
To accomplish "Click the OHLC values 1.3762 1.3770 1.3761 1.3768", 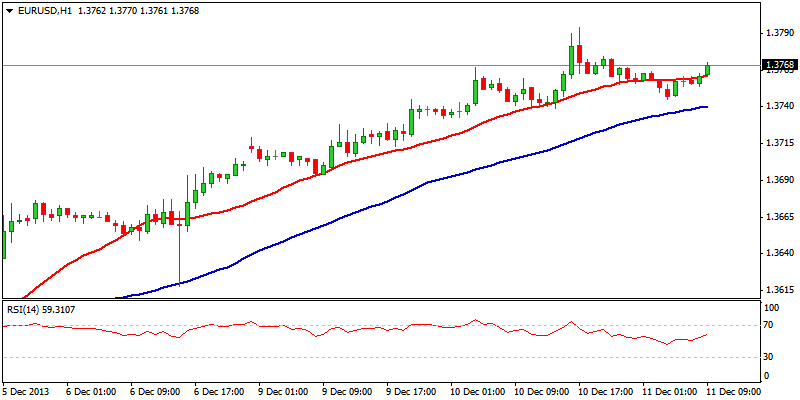I will [138, 10].
